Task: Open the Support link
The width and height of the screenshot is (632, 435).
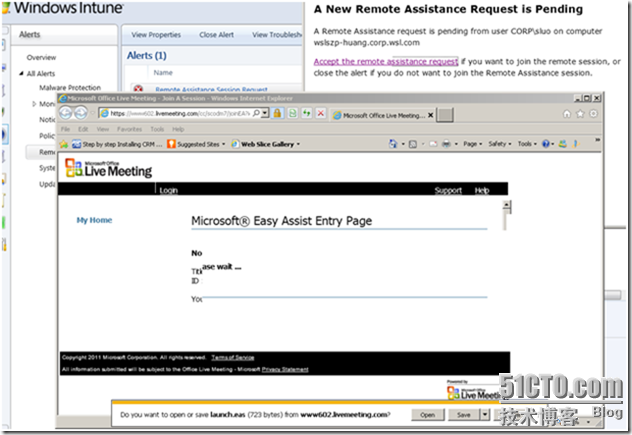Action: [448, 190]
